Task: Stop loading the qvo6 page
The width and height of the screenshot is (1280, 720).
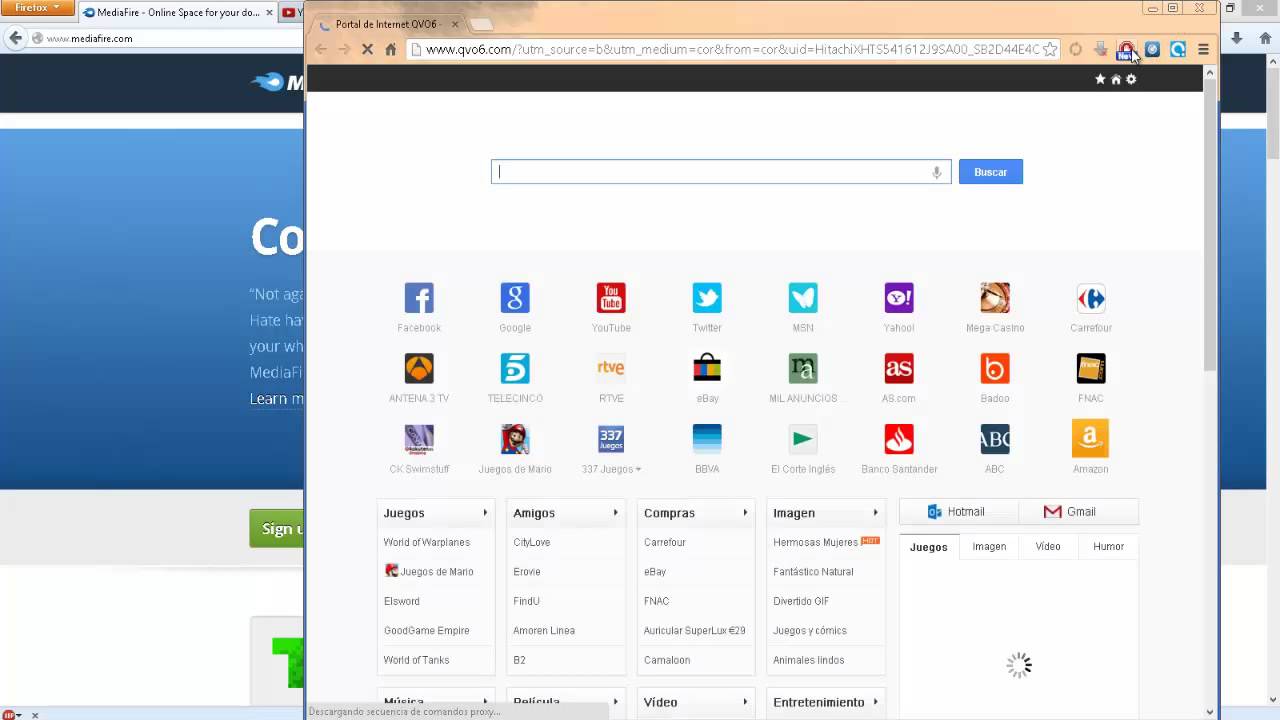Action: click(367, 49)
